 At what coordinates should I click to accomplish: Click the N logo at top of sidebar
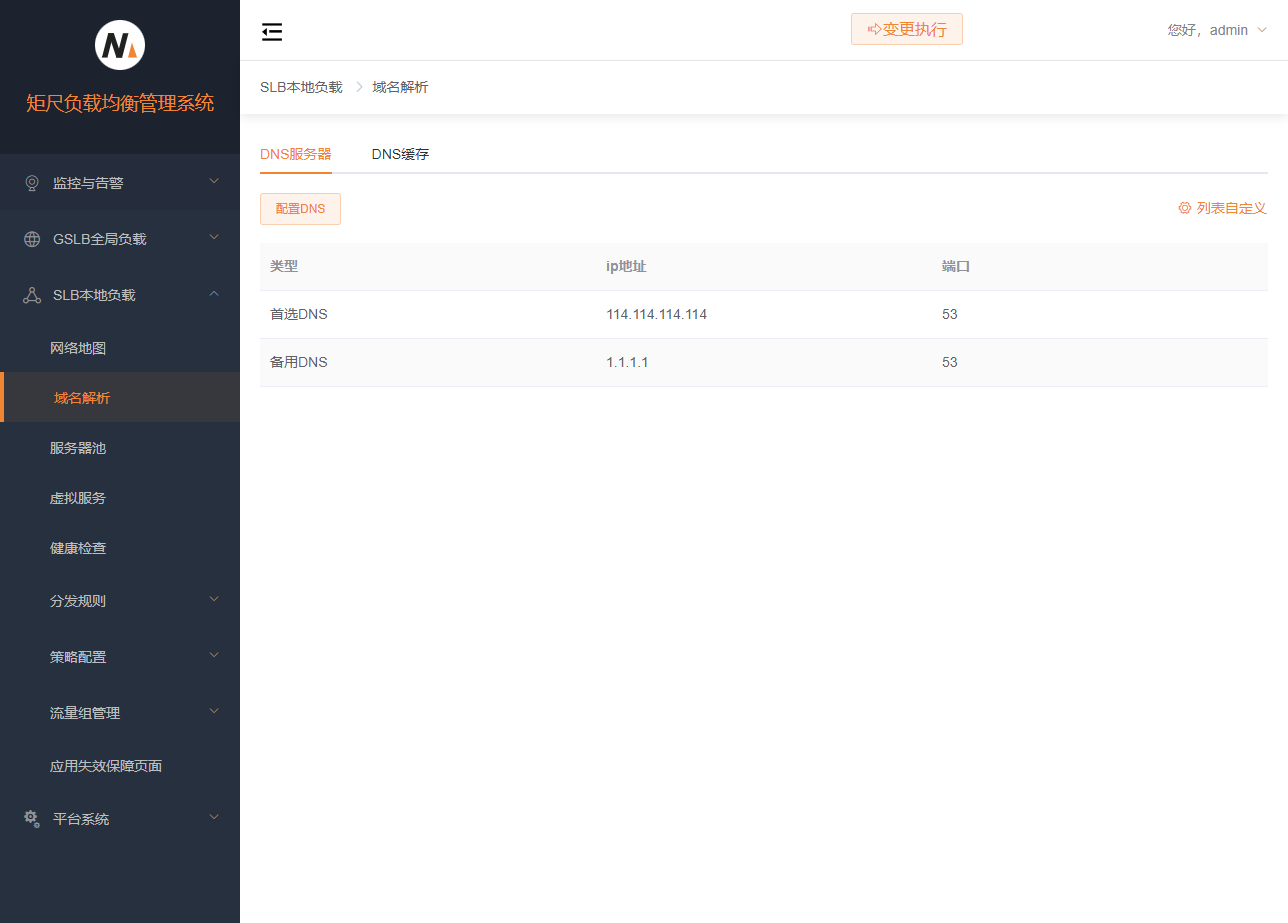pyautogui.click(x=120, y=45)
